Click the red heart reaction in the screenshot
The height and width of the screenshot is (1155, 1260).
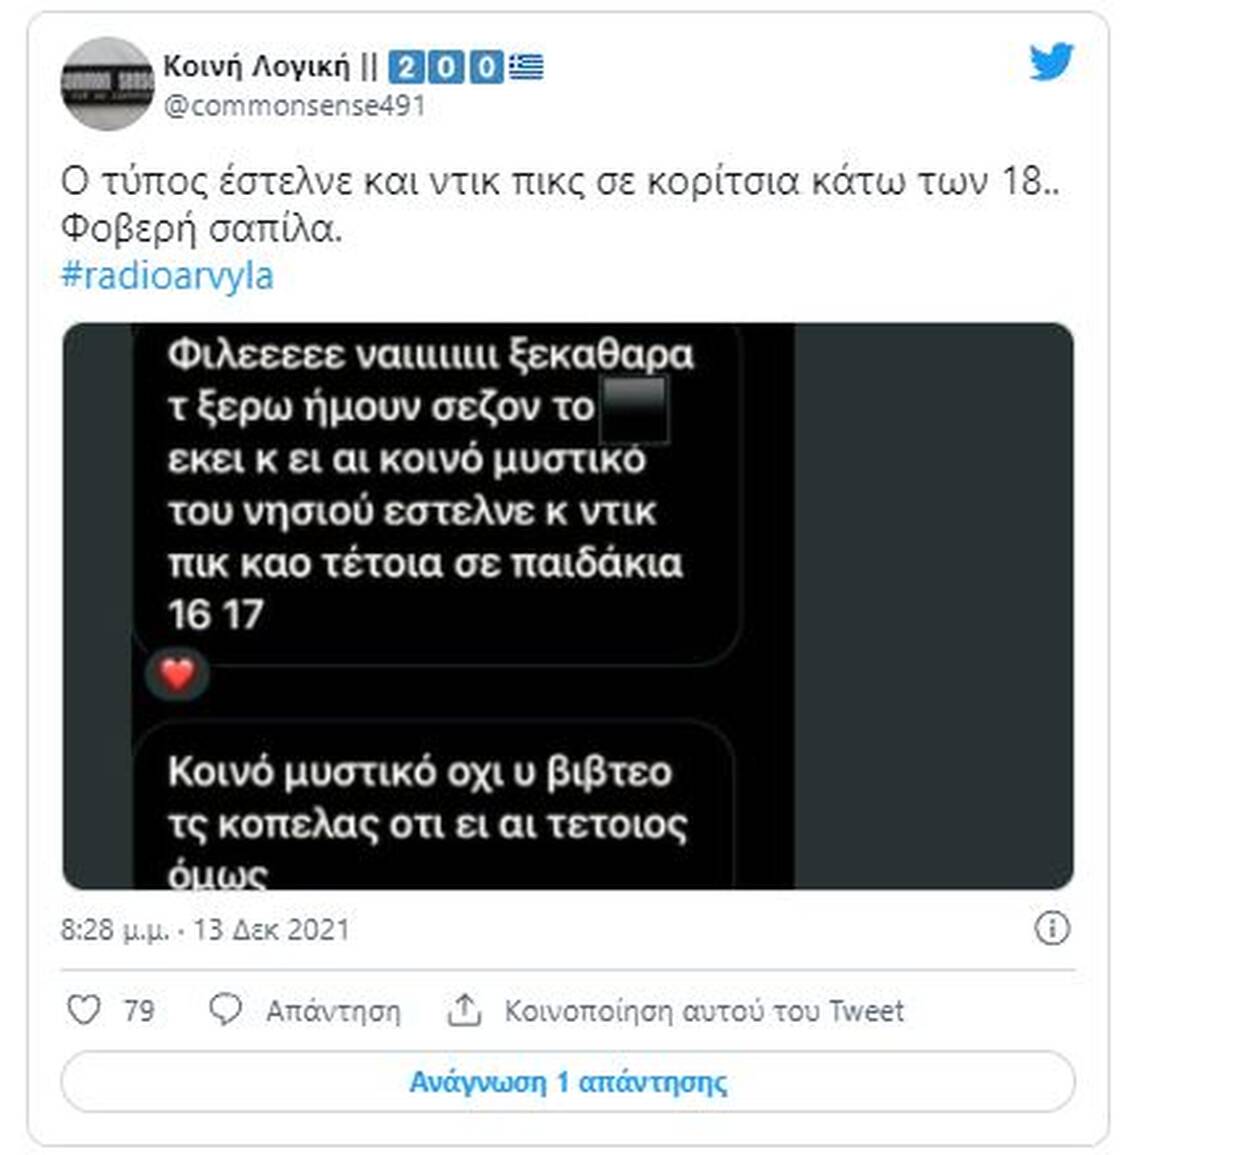tap(178, 675)
